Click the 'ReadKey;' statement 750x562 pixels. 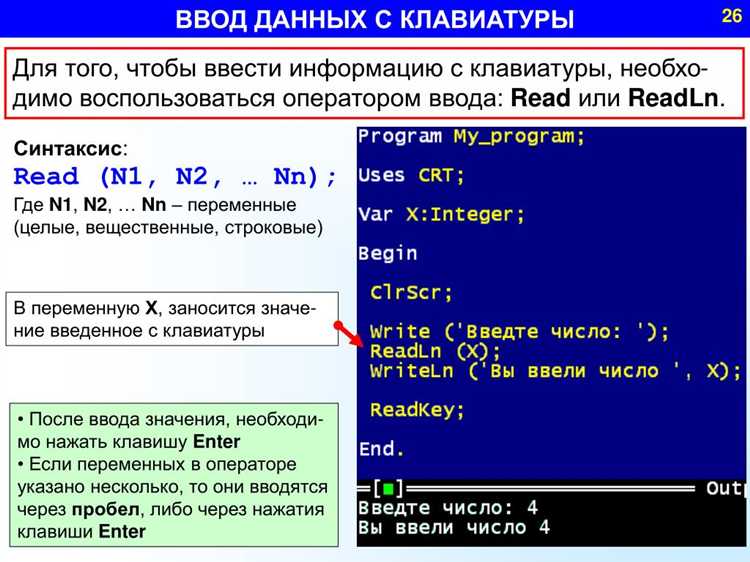(x=417, y=410)
